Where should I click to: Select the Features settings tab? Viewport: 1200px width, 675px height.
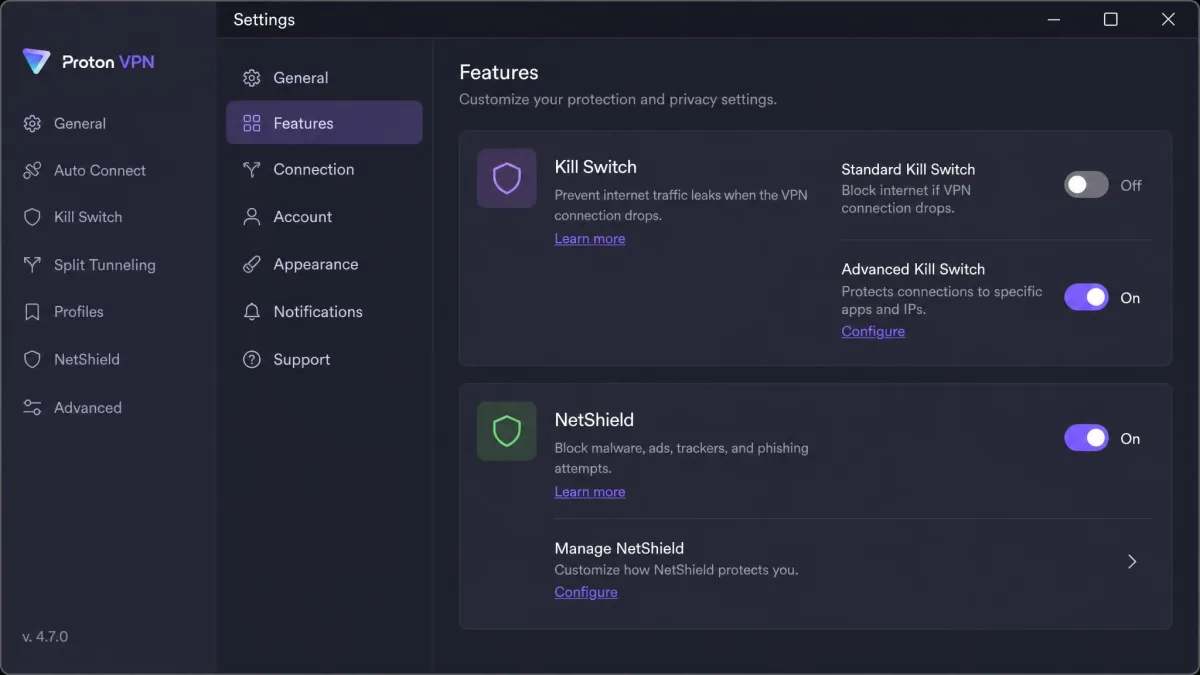tap(324, 123)
